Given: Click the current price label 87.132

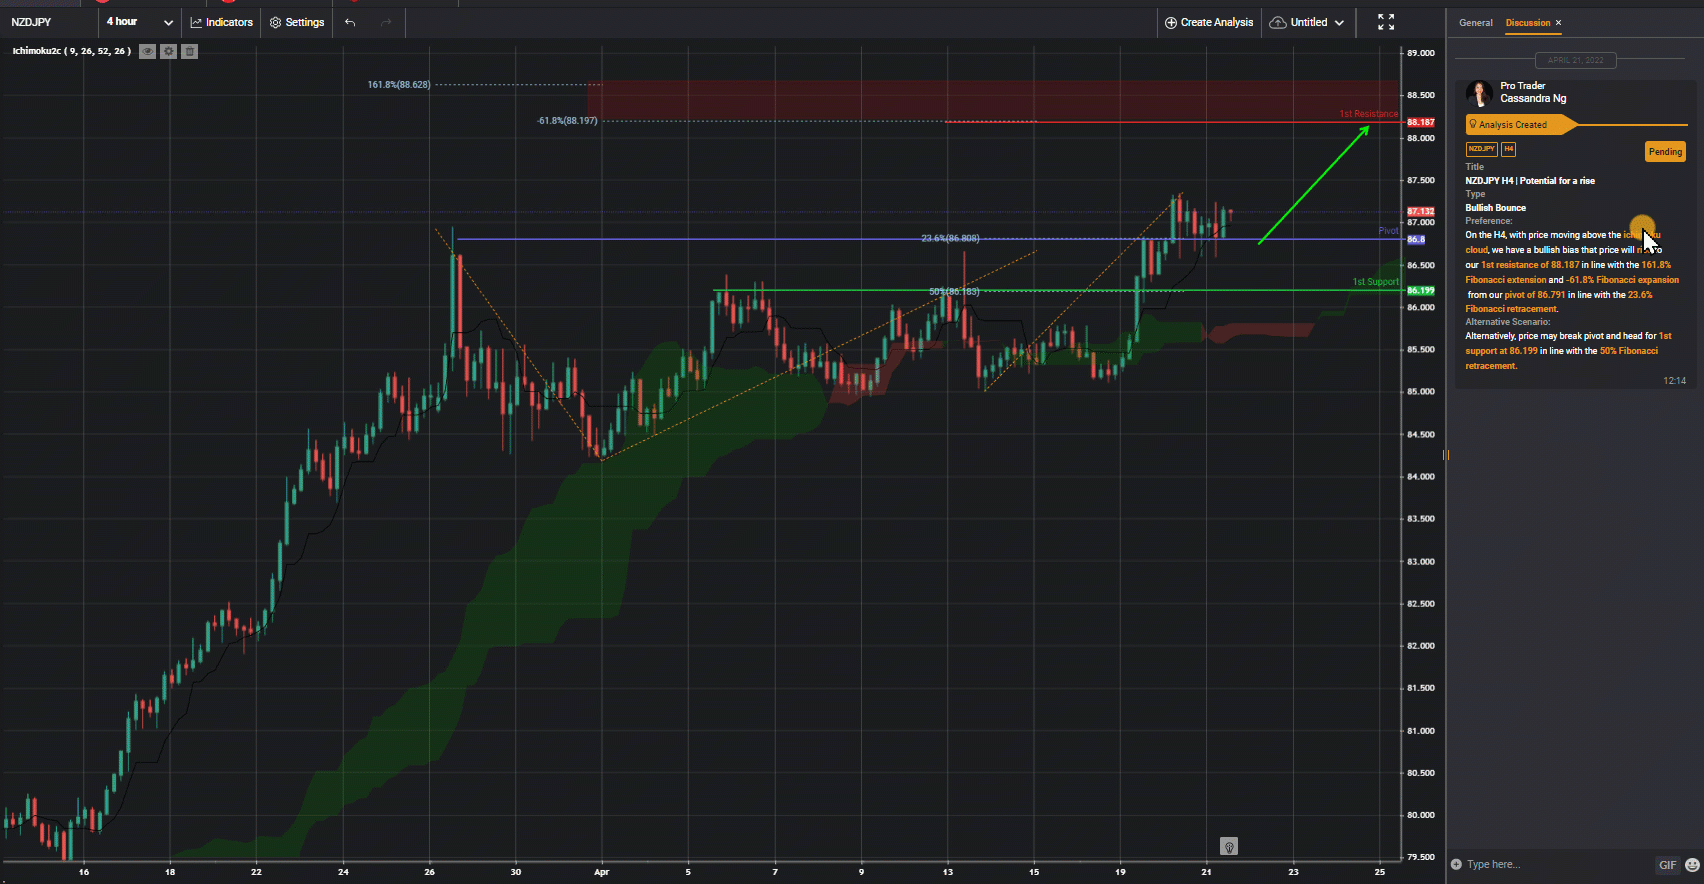Looking at the screenshot, I should pyautogui.click(x=1420, y=212).
